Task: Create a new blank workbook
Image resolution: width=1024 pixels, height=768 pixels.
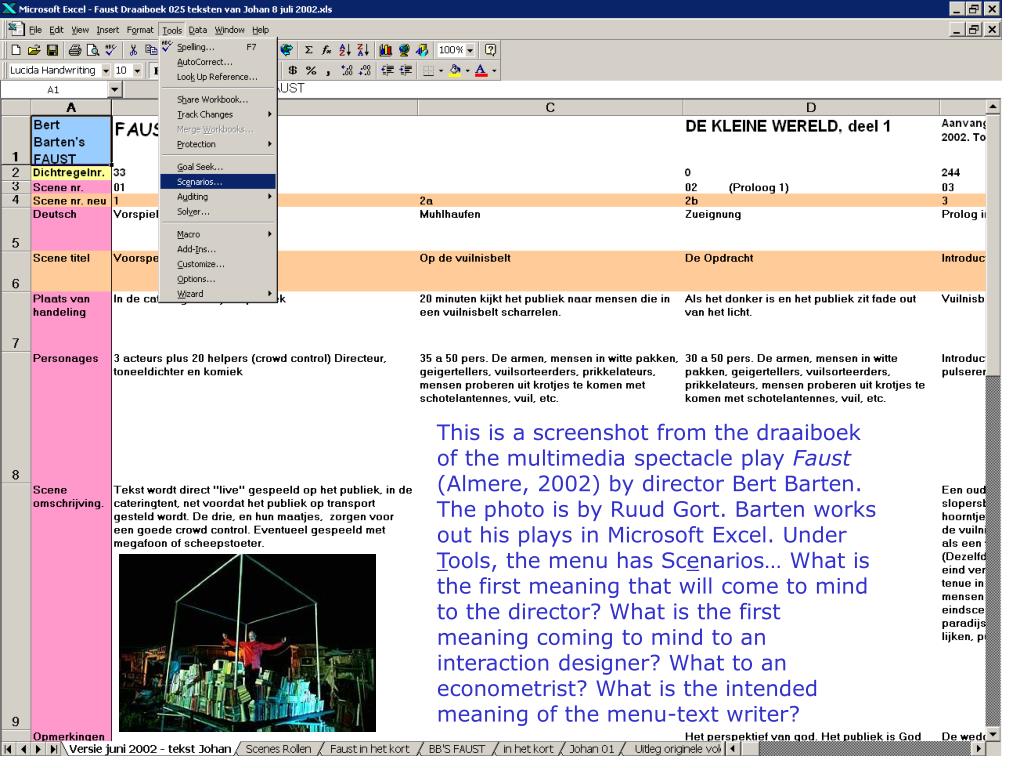Action: tap(16, 50)
